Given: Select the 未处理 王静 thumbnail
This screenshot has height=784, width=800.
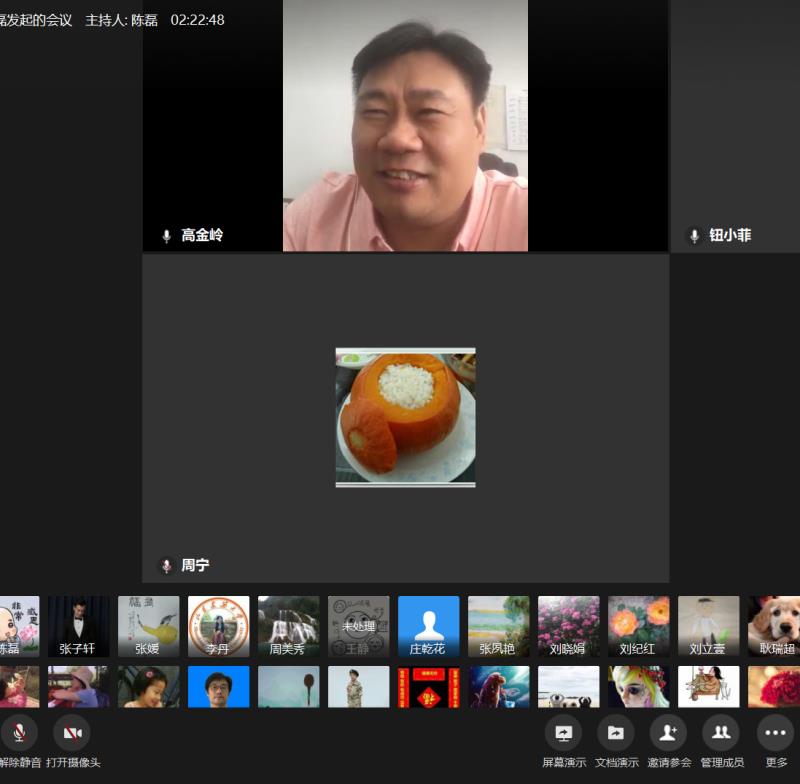Looking at the screenshot, I should point(358,626).
